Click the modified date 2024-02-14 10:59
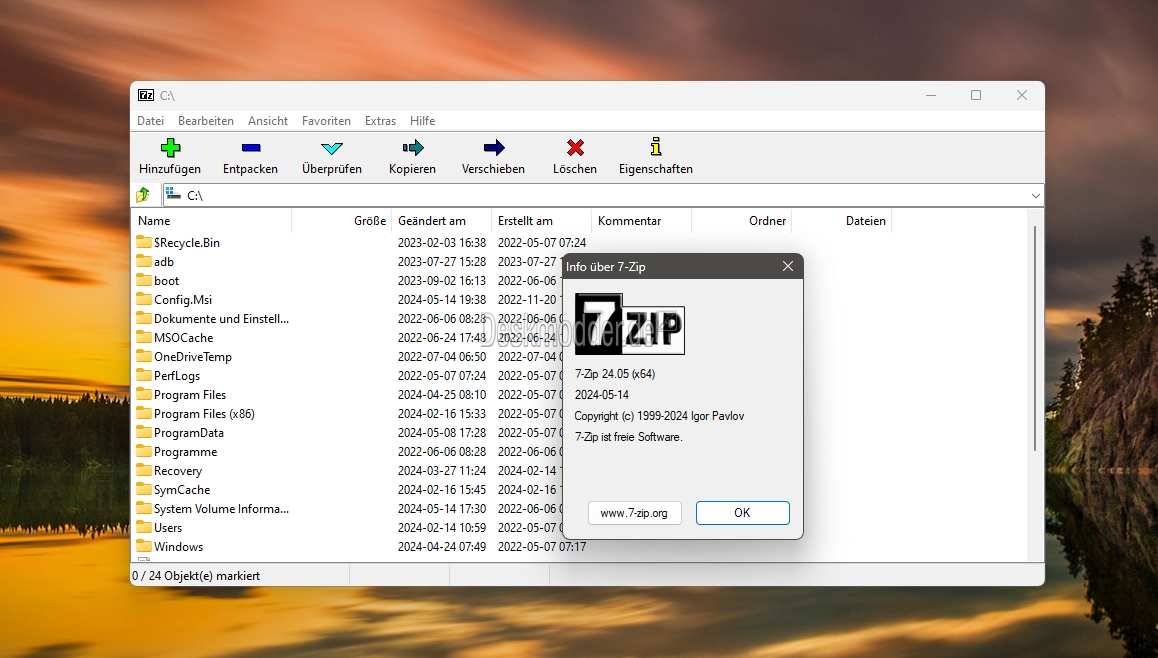 click(x=442, y=527)
